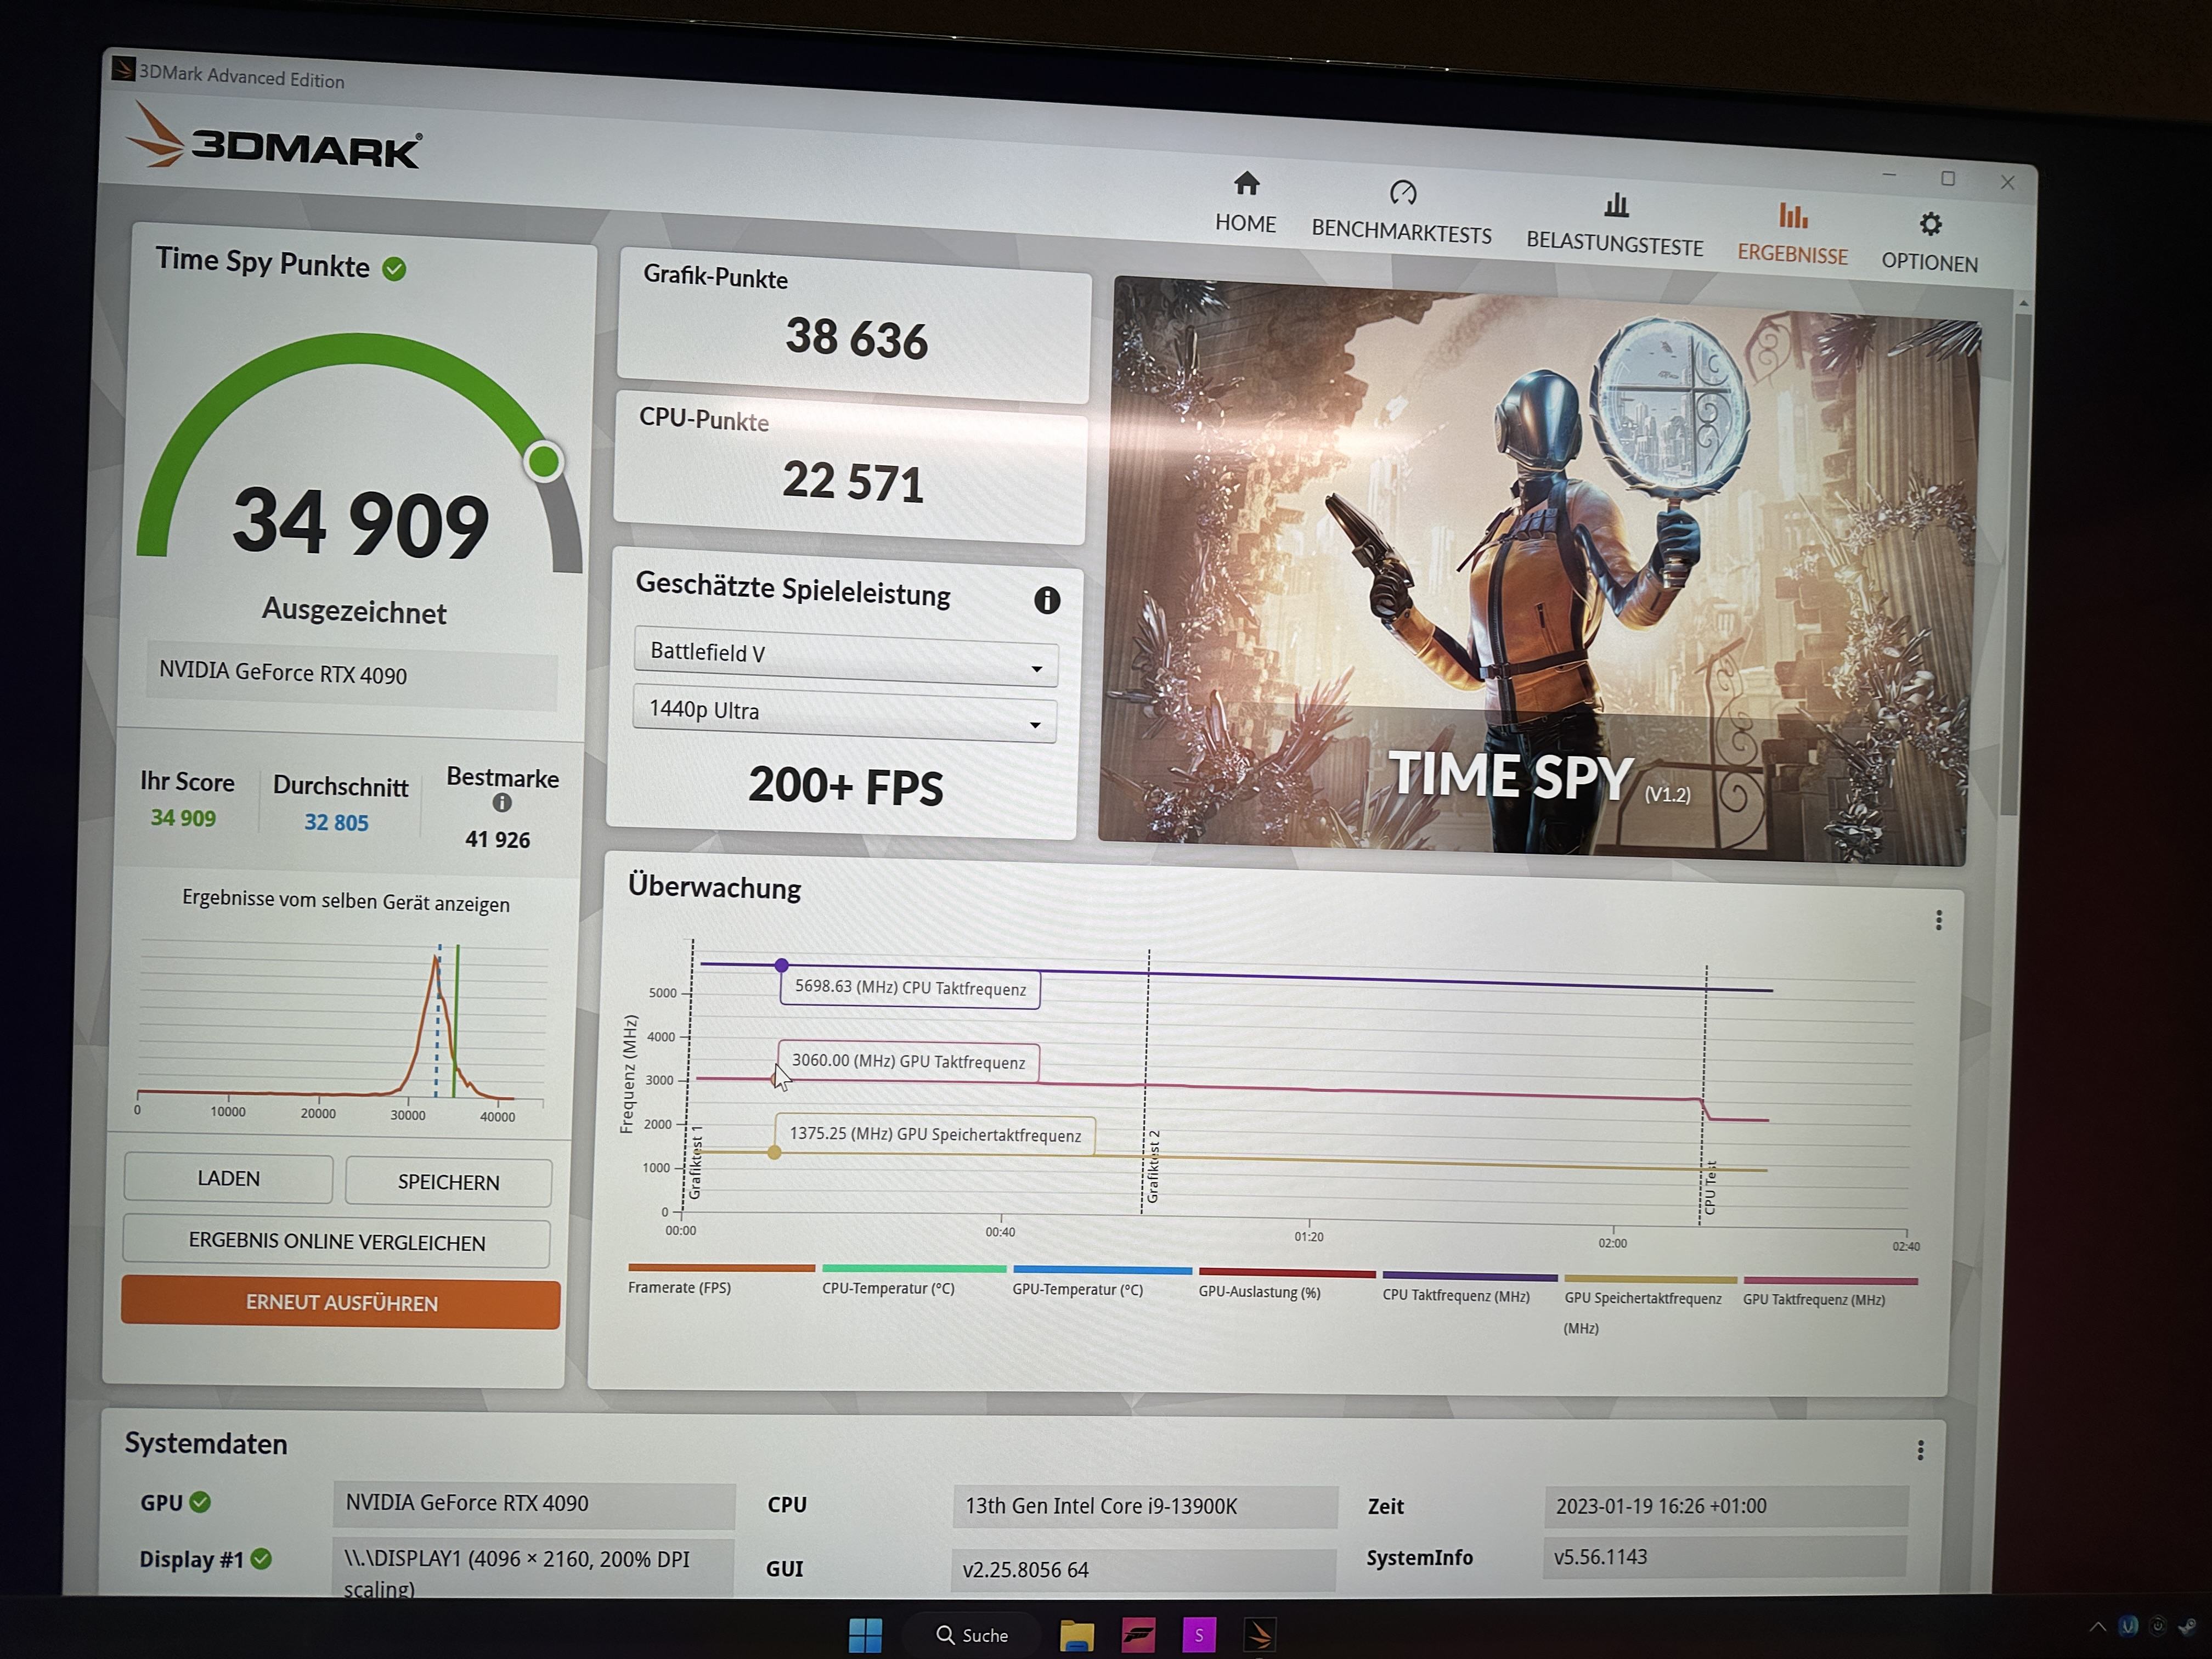Toggle CPU Taktfrequenz (MHz) graph legend
Image resolution: width=2212 pixels, height=1659 pixels.
(1469, 1287)
